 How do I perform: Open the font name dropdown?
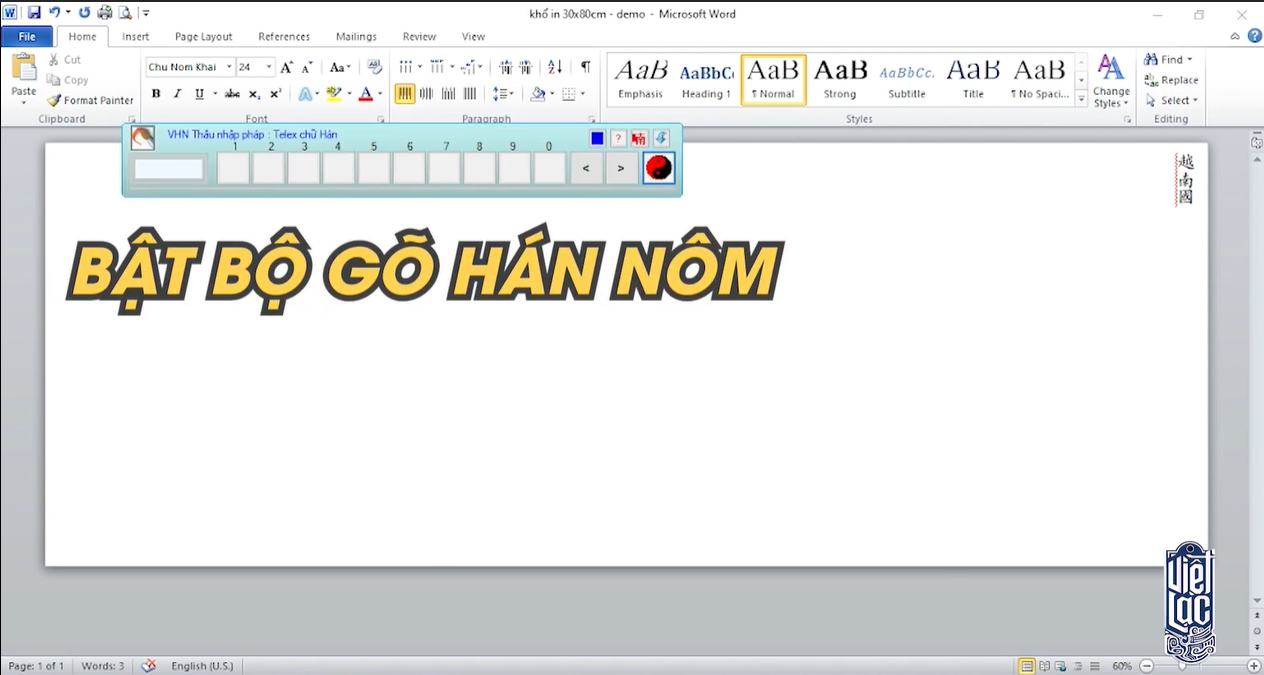[x=229, y=67]
